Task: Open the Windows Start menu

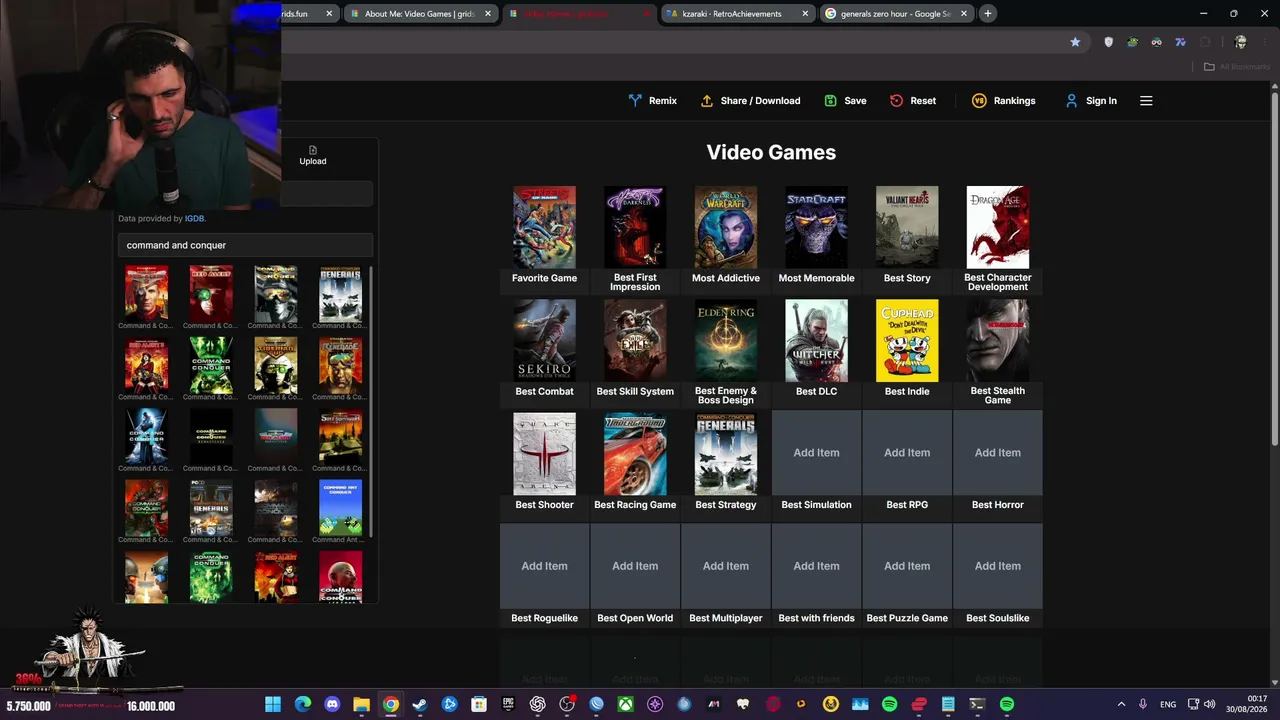Action: 273,705
